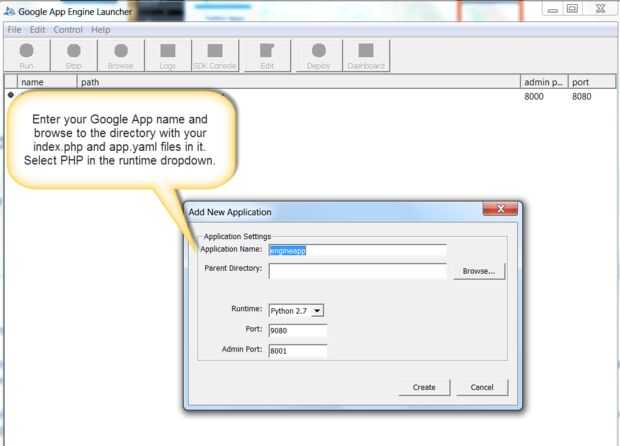The image size is (620, 446).
Task: Open the Logs toolbar icon
Action: pos(168,55)
